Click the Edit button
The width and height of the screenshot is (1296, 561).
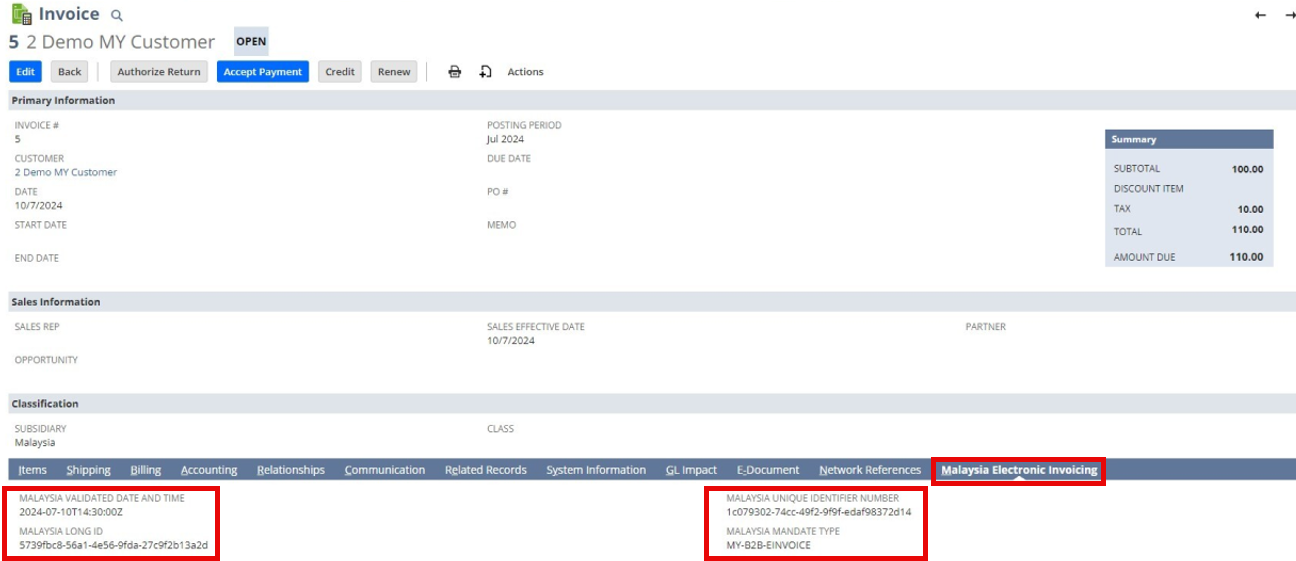pos(26,72)
